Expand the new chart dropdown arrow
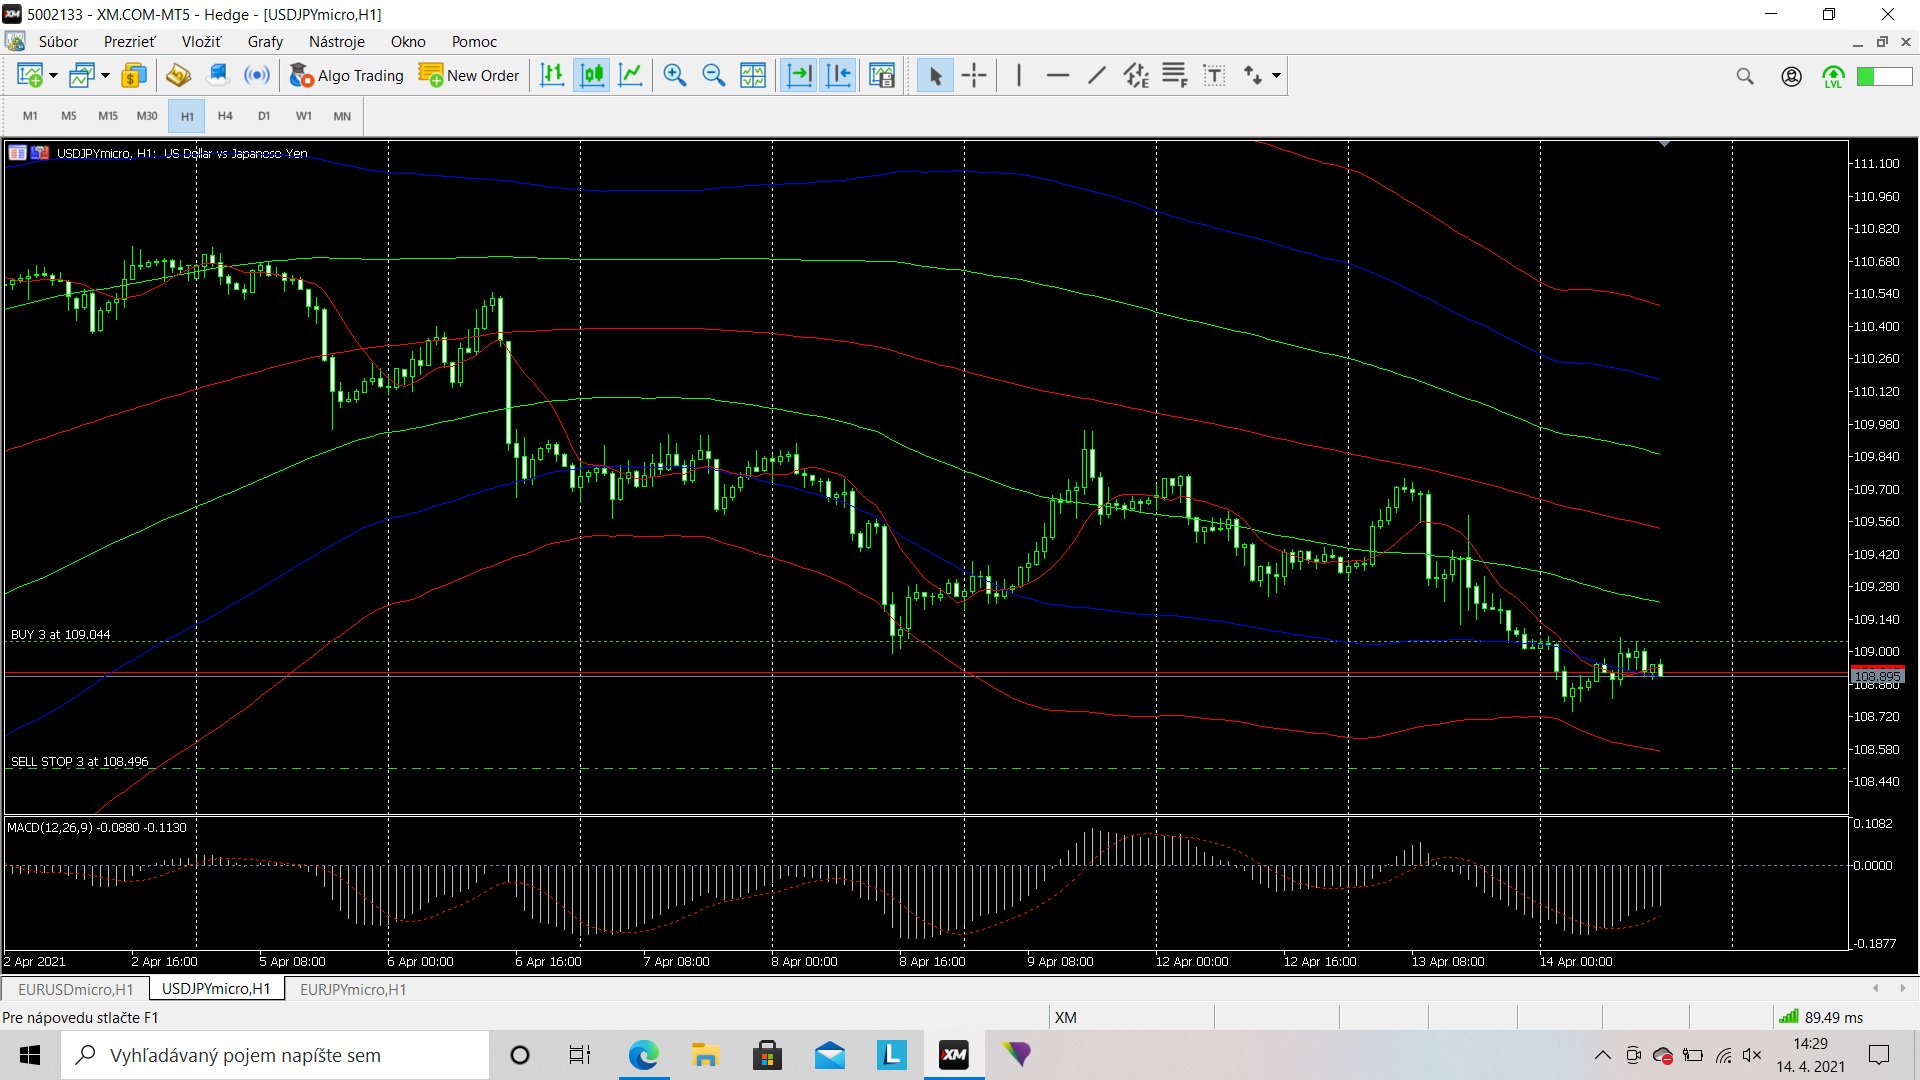 (53, 76)
